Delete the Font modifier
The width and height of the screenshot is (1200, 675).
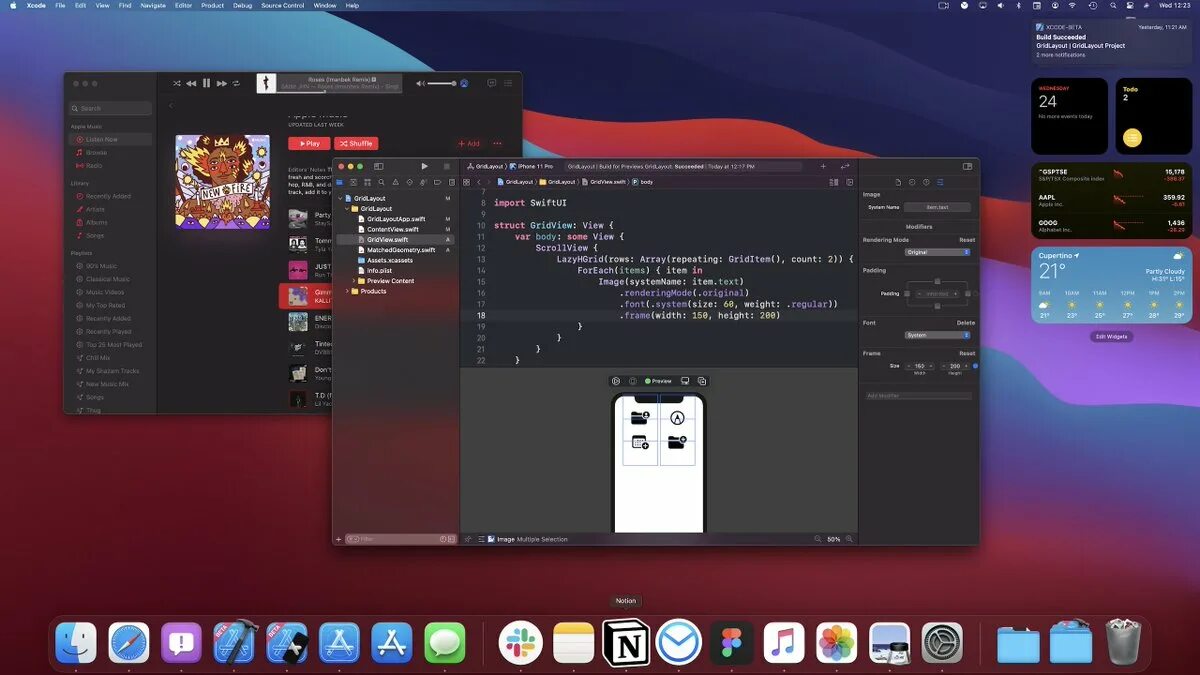[x=965, y=323]
